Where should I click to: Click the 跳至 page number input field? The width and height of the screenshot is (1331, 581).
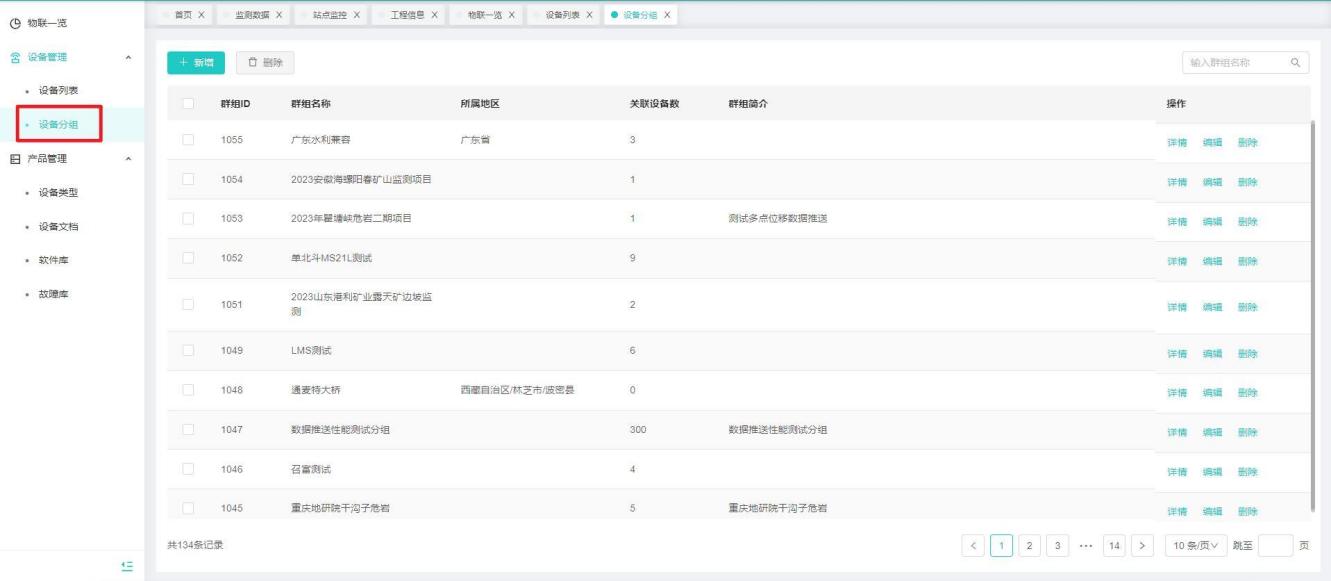click(x=1274, y=545)
